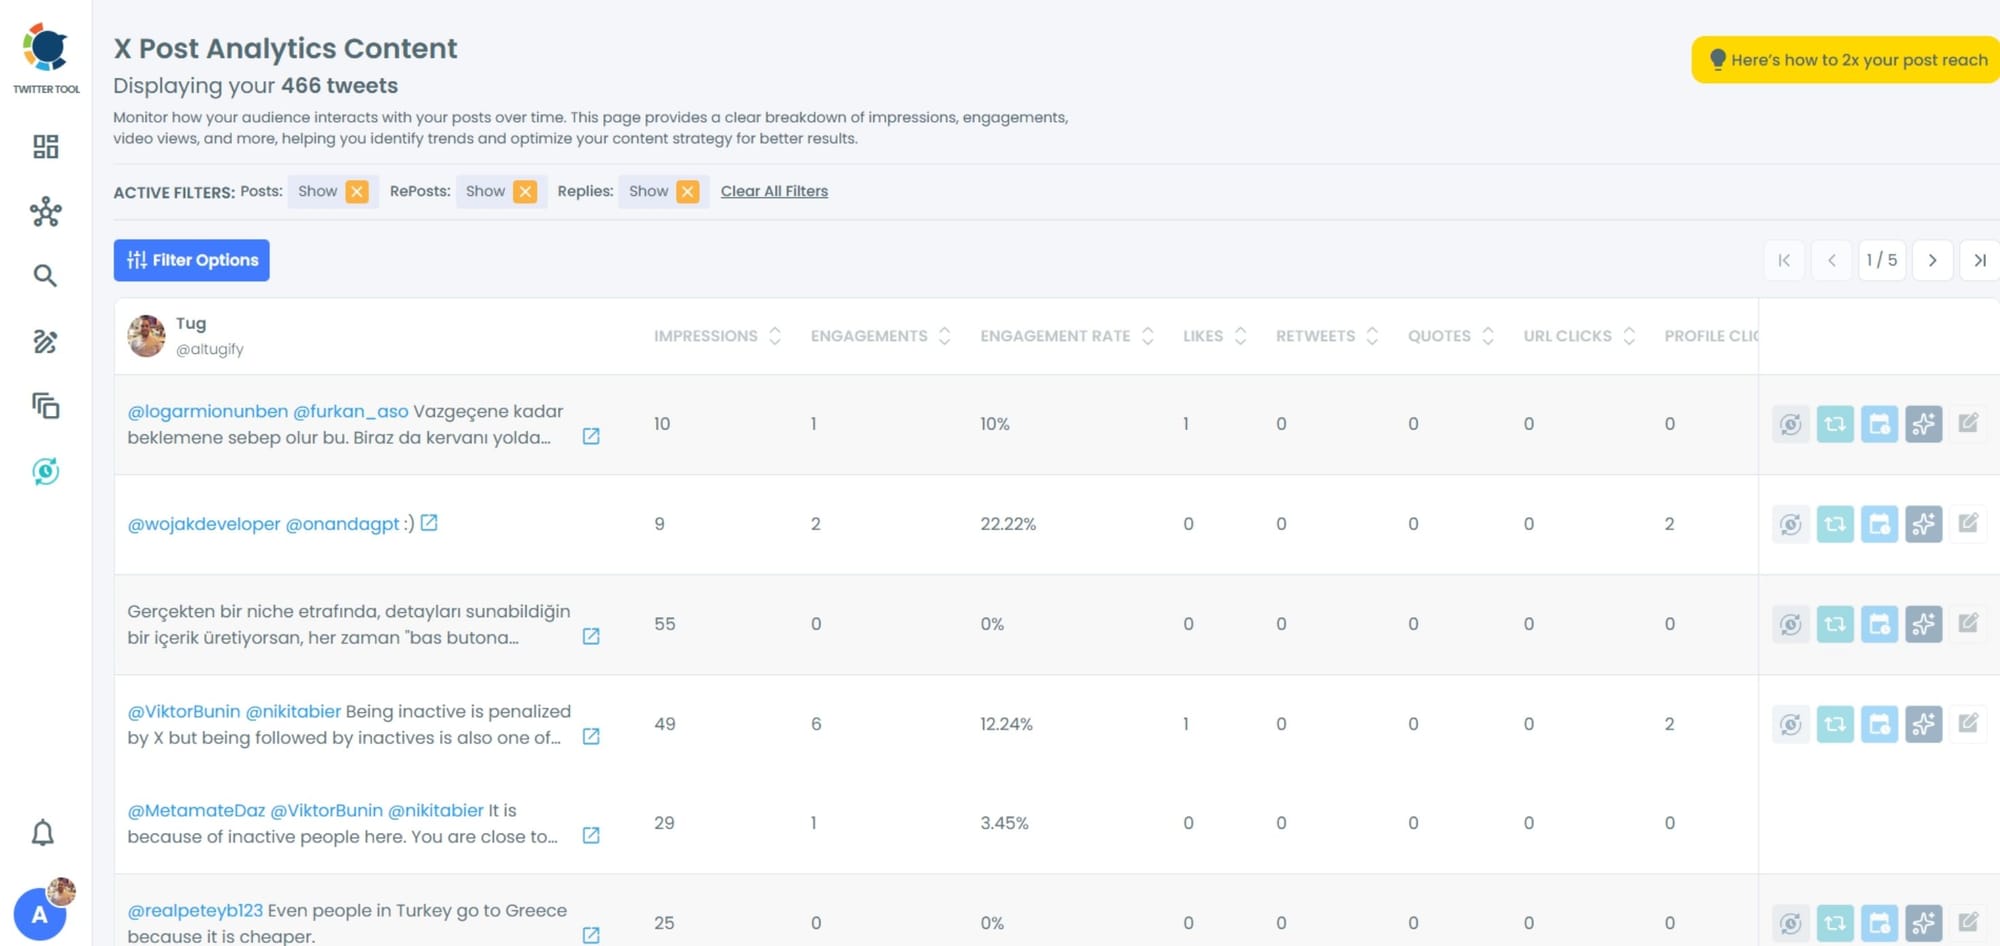Go to the next page of tweets
Screen dimensions: 2000x946
pyautogui.click(x=1932, y=260)
